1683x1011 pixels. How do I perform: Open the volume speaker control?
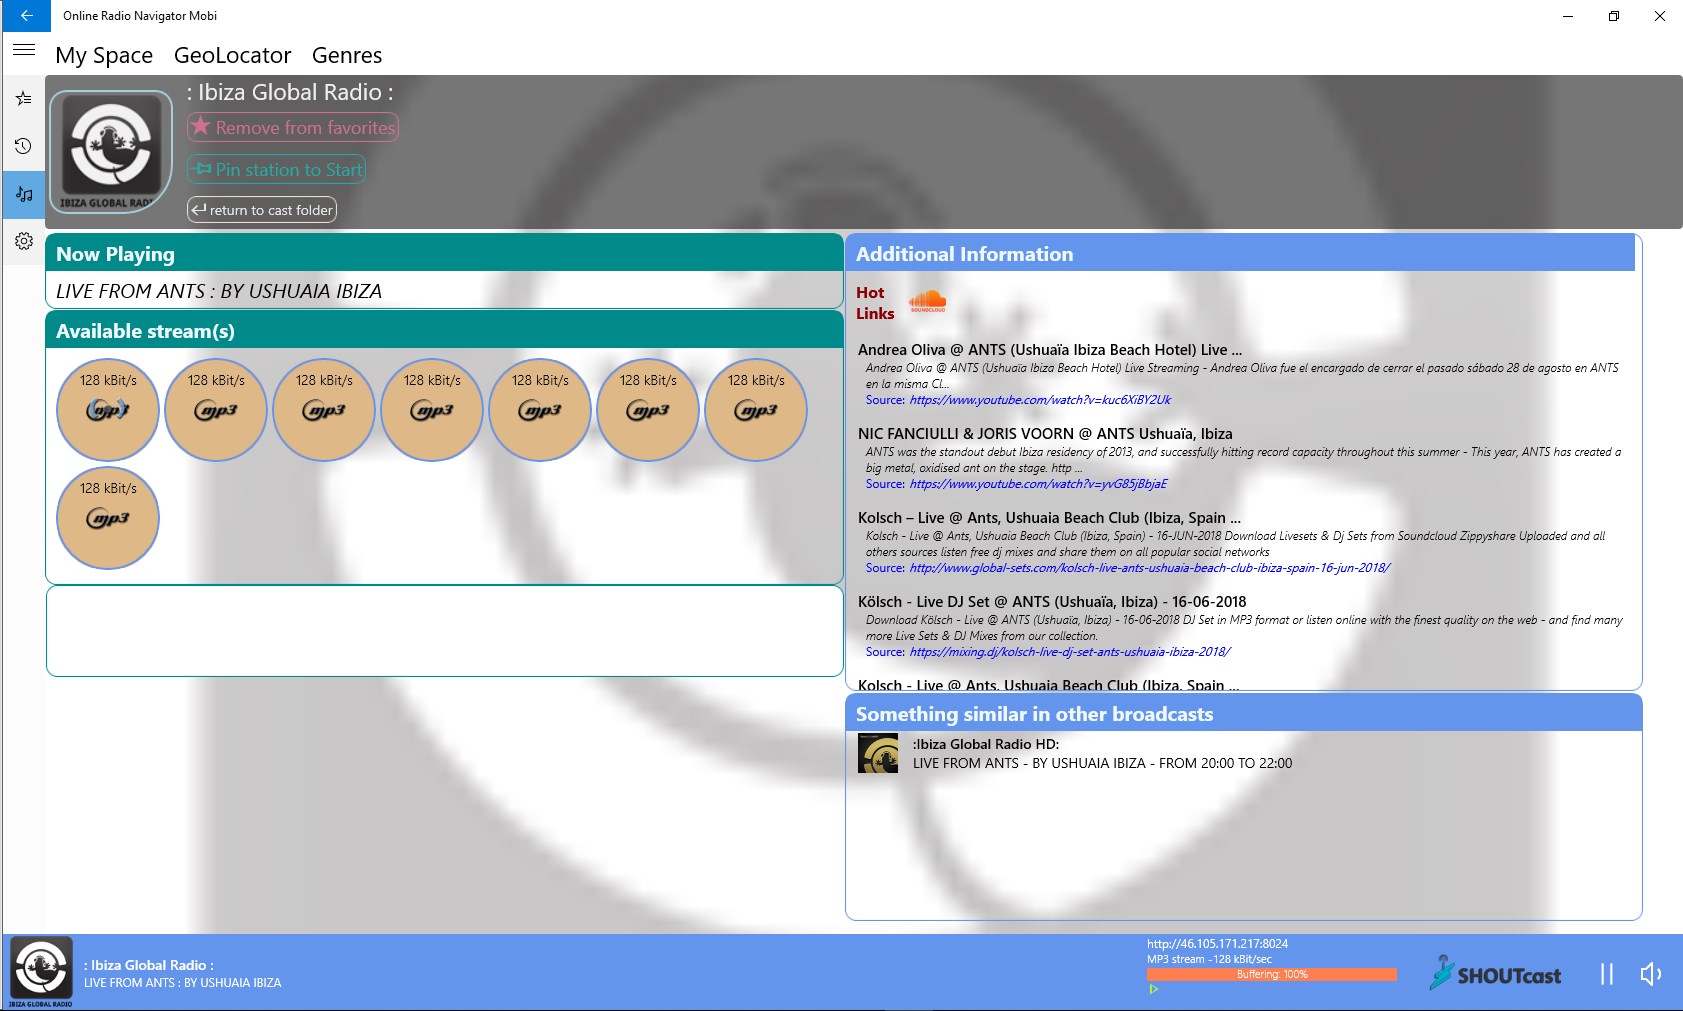click(x=1650, y=974)
